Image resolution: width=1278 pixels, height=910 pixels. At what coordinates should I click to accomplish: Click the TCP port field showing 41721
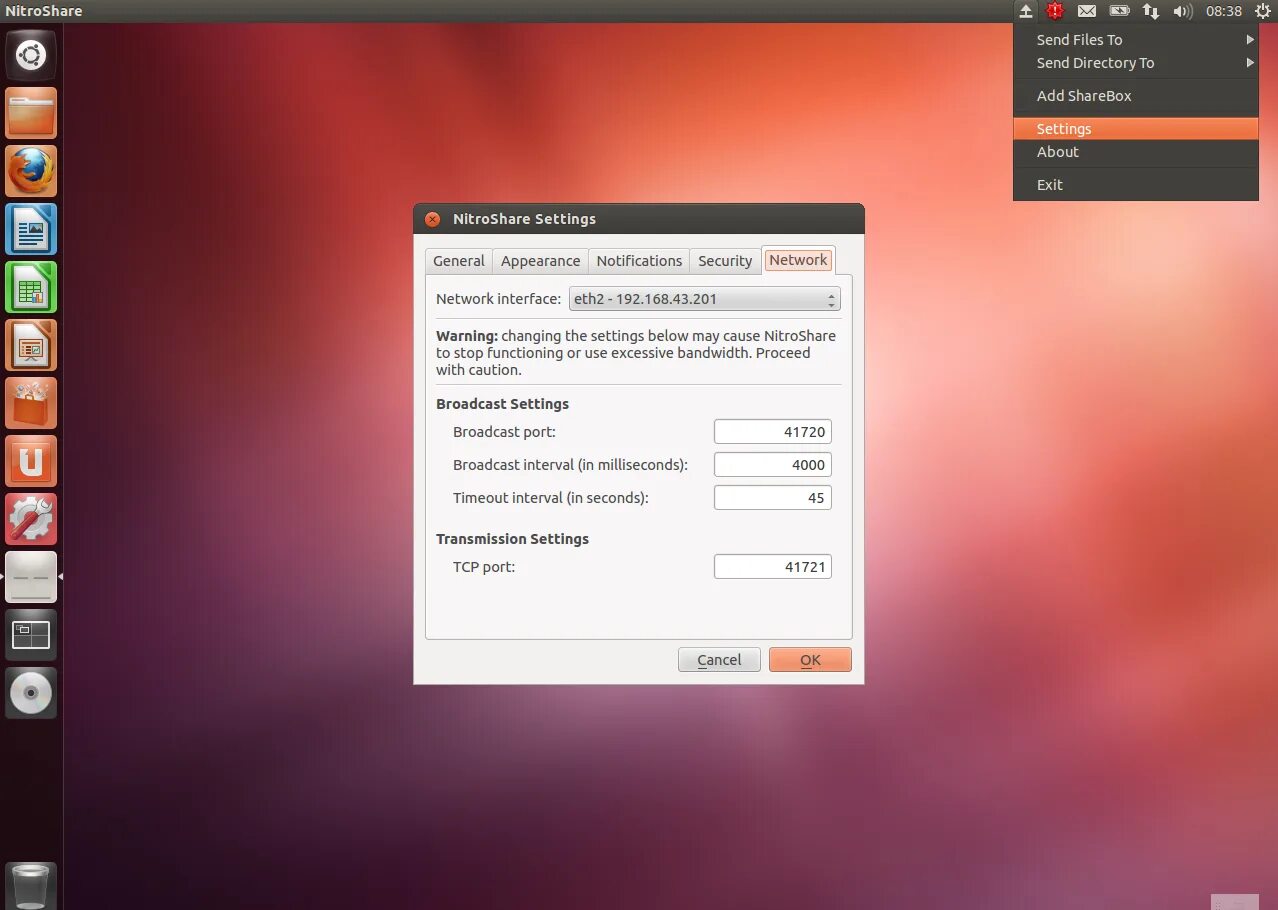[x=773, y=567]
